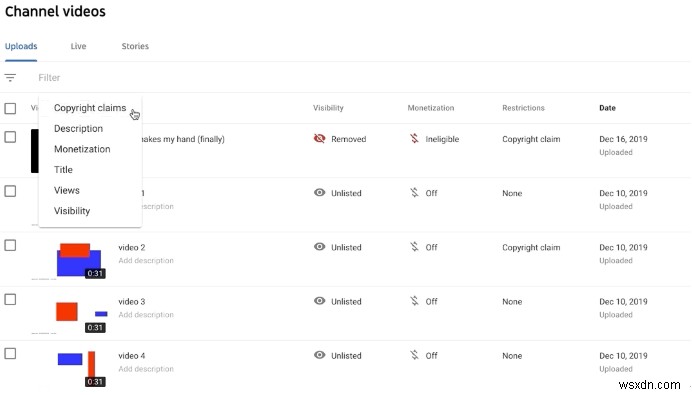Click the video 3 title
The image size is (692, 395).
point(132,301)
